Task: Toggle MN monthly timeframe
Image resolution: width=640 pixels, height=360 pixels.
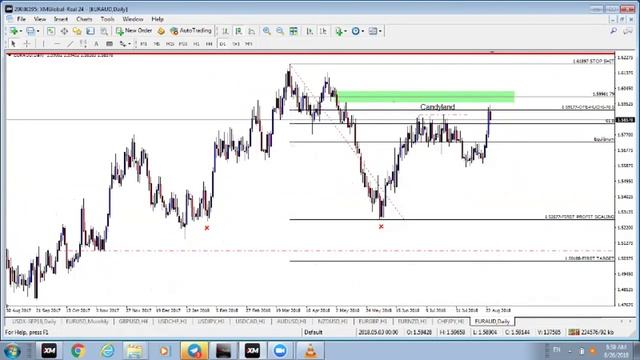Action: click(x=249, y=44)
